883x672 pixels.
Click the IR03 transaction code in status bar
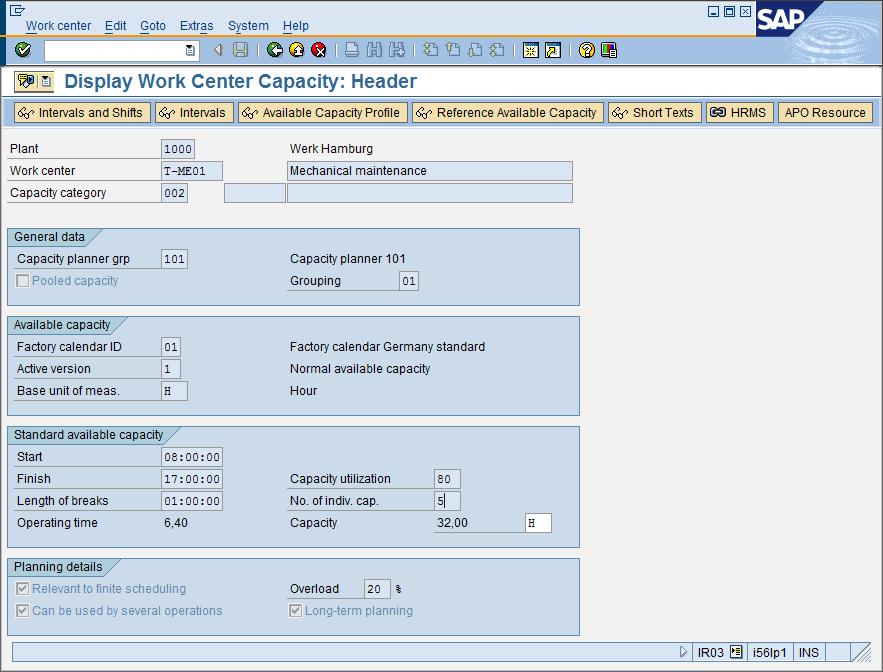click(710, 652)
